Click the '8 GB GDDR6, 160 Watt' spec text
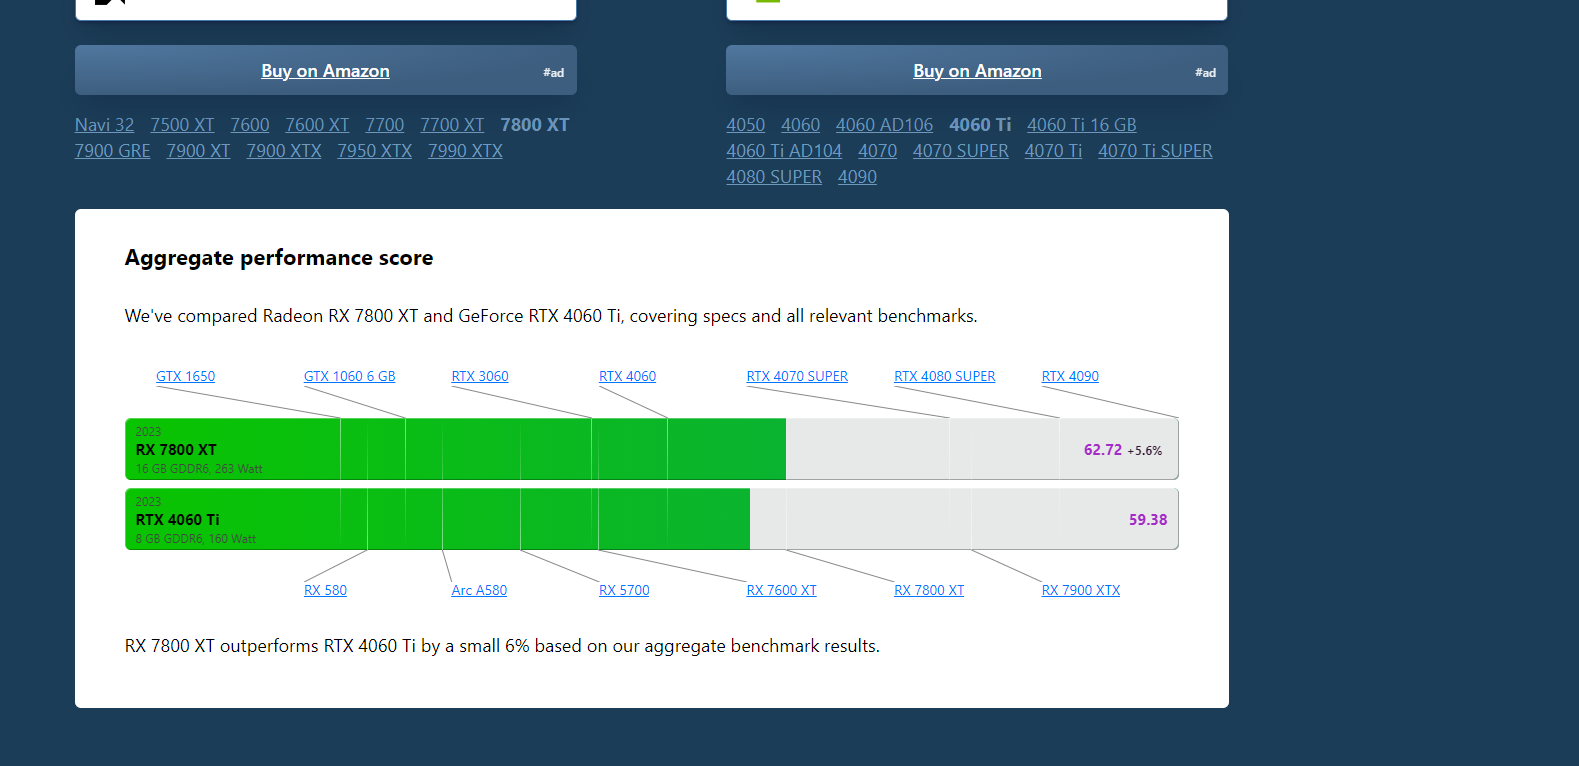 196,539
